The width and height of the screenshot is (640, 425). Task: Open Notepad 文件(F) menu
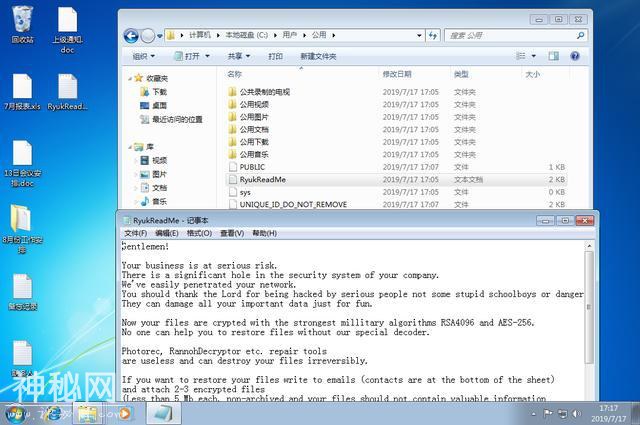click(x=136, y=233)
